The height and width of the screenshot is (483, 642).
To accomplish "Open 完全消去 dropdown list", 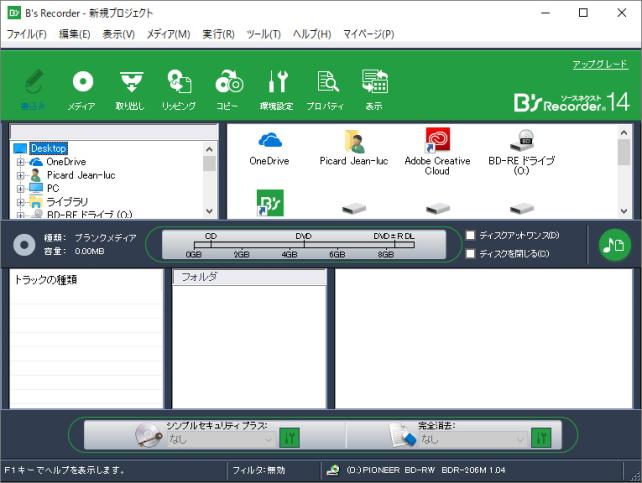I will pyautogui.click(x=473, y=439).
